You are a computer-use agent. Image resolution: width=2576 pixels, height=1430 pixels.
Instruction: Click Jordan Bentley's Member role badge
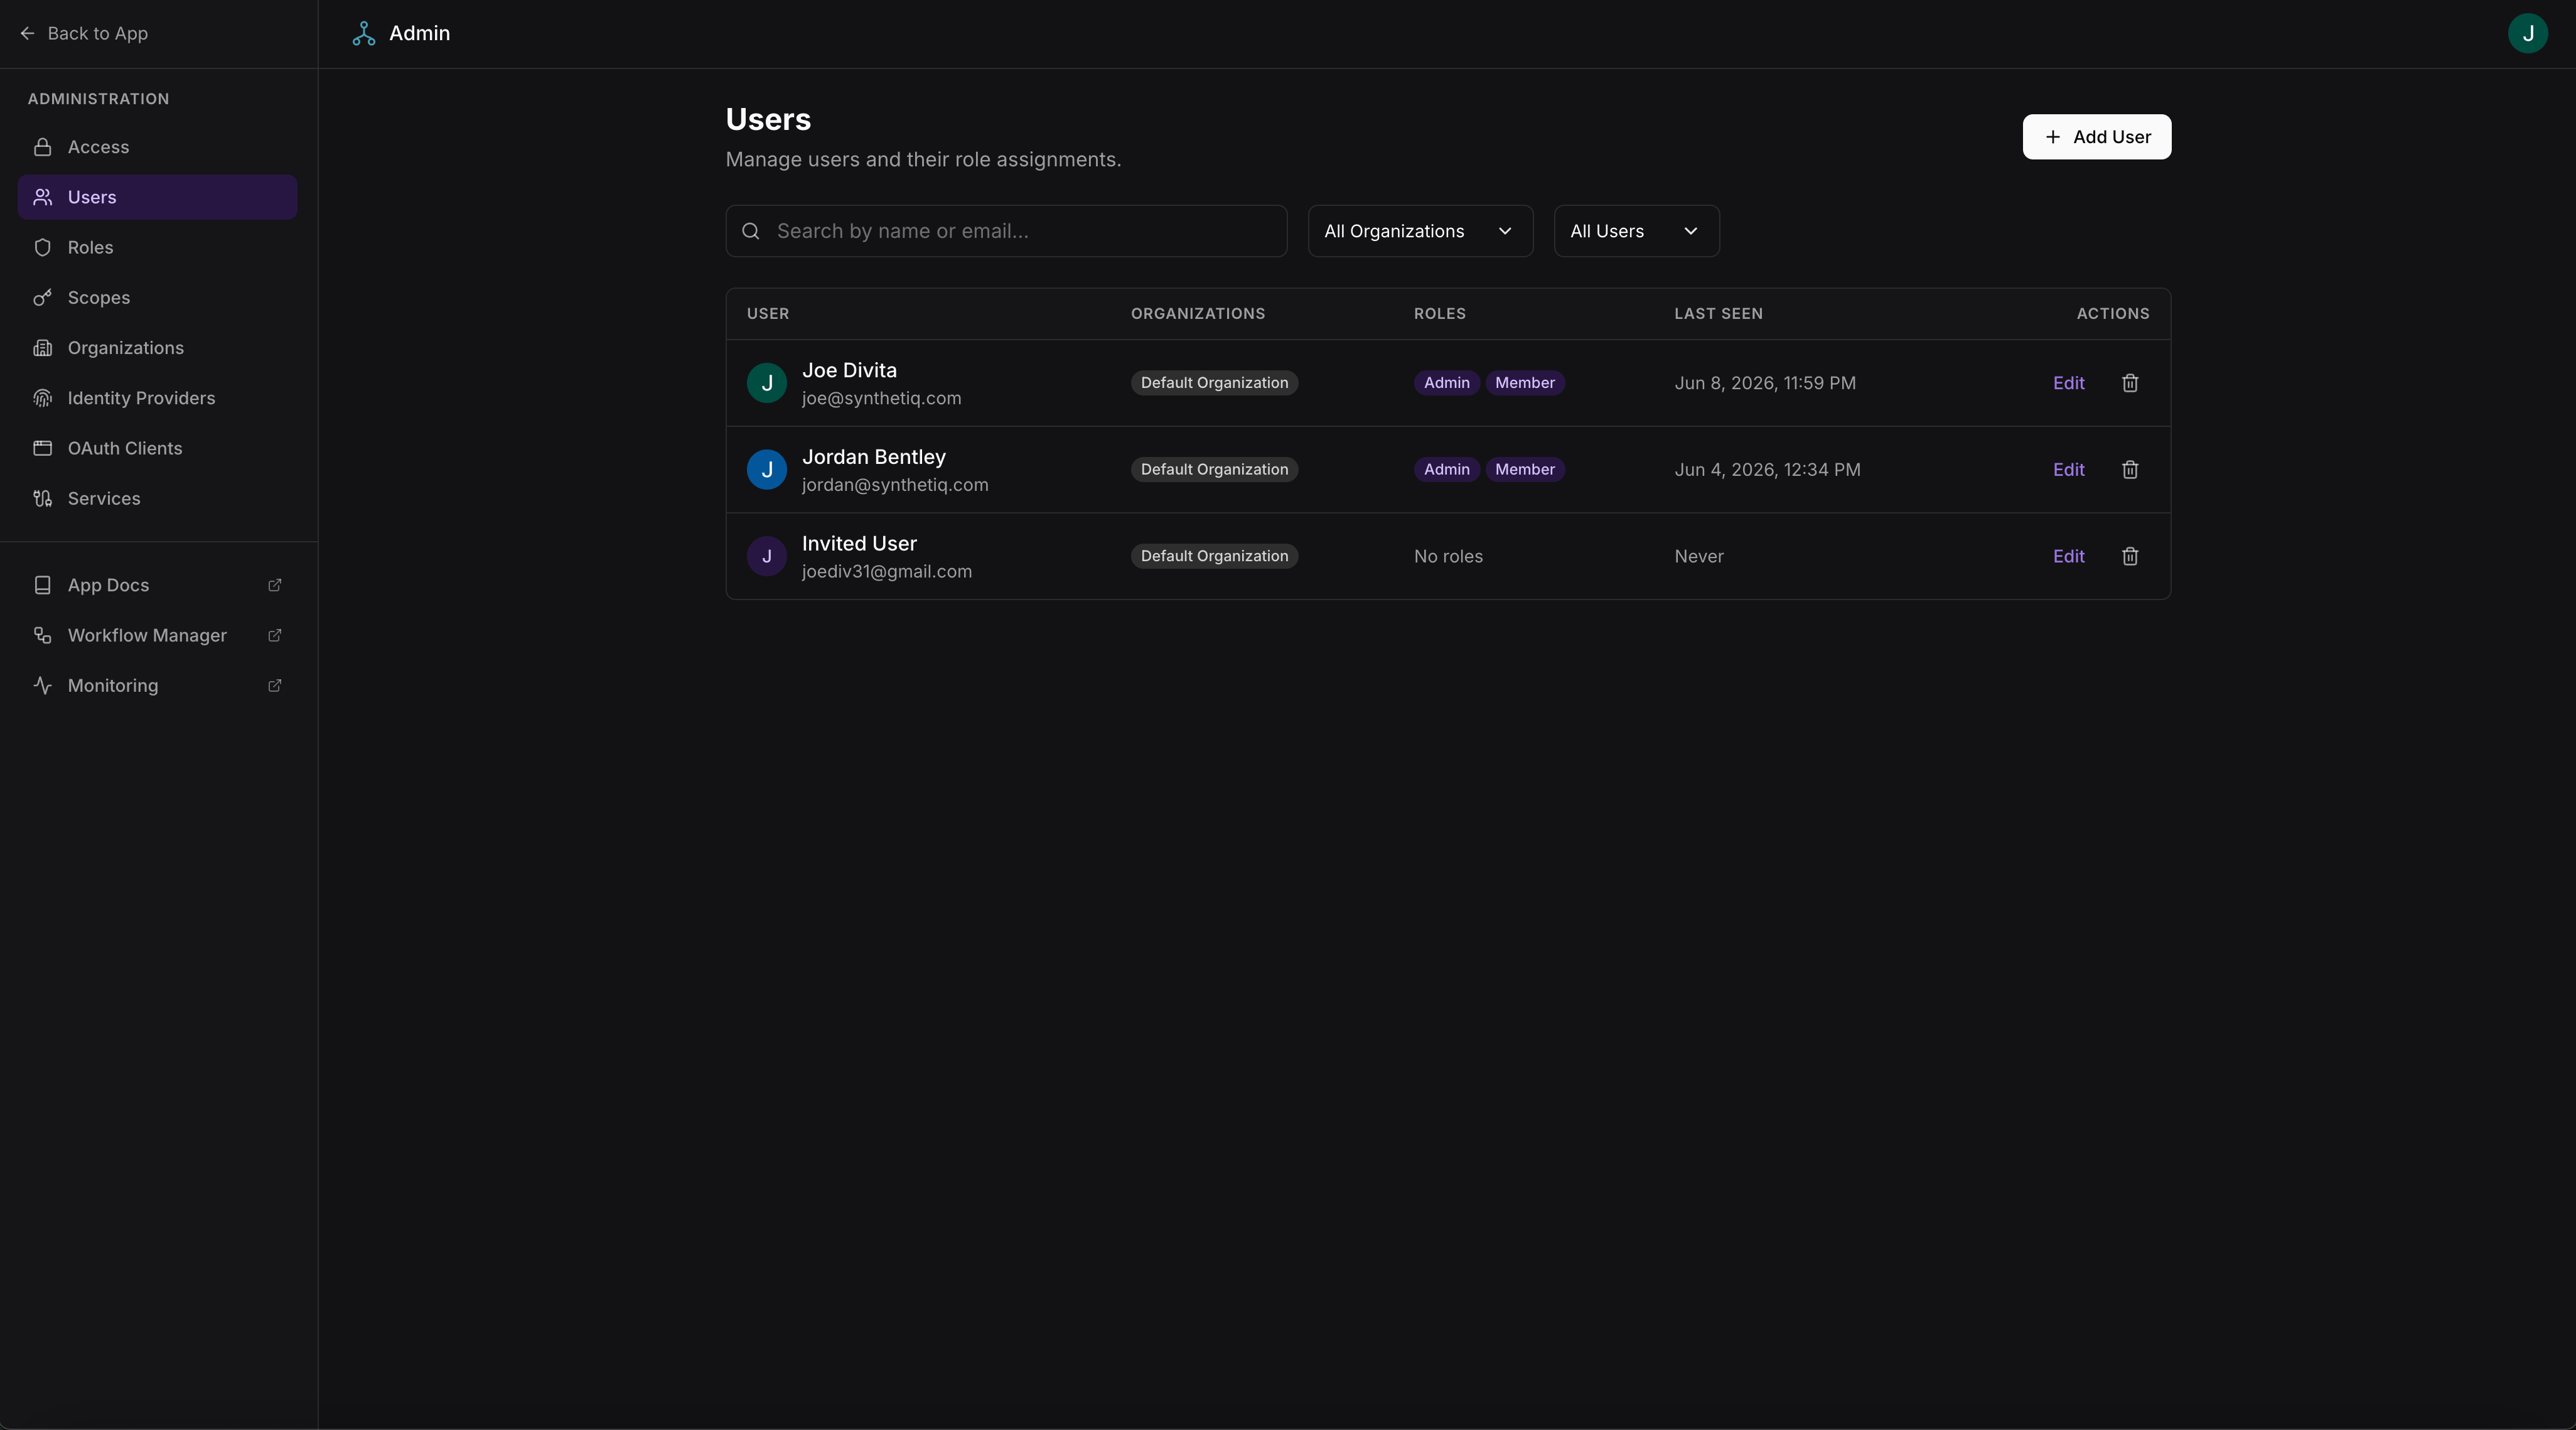[x=1524, y=470]
